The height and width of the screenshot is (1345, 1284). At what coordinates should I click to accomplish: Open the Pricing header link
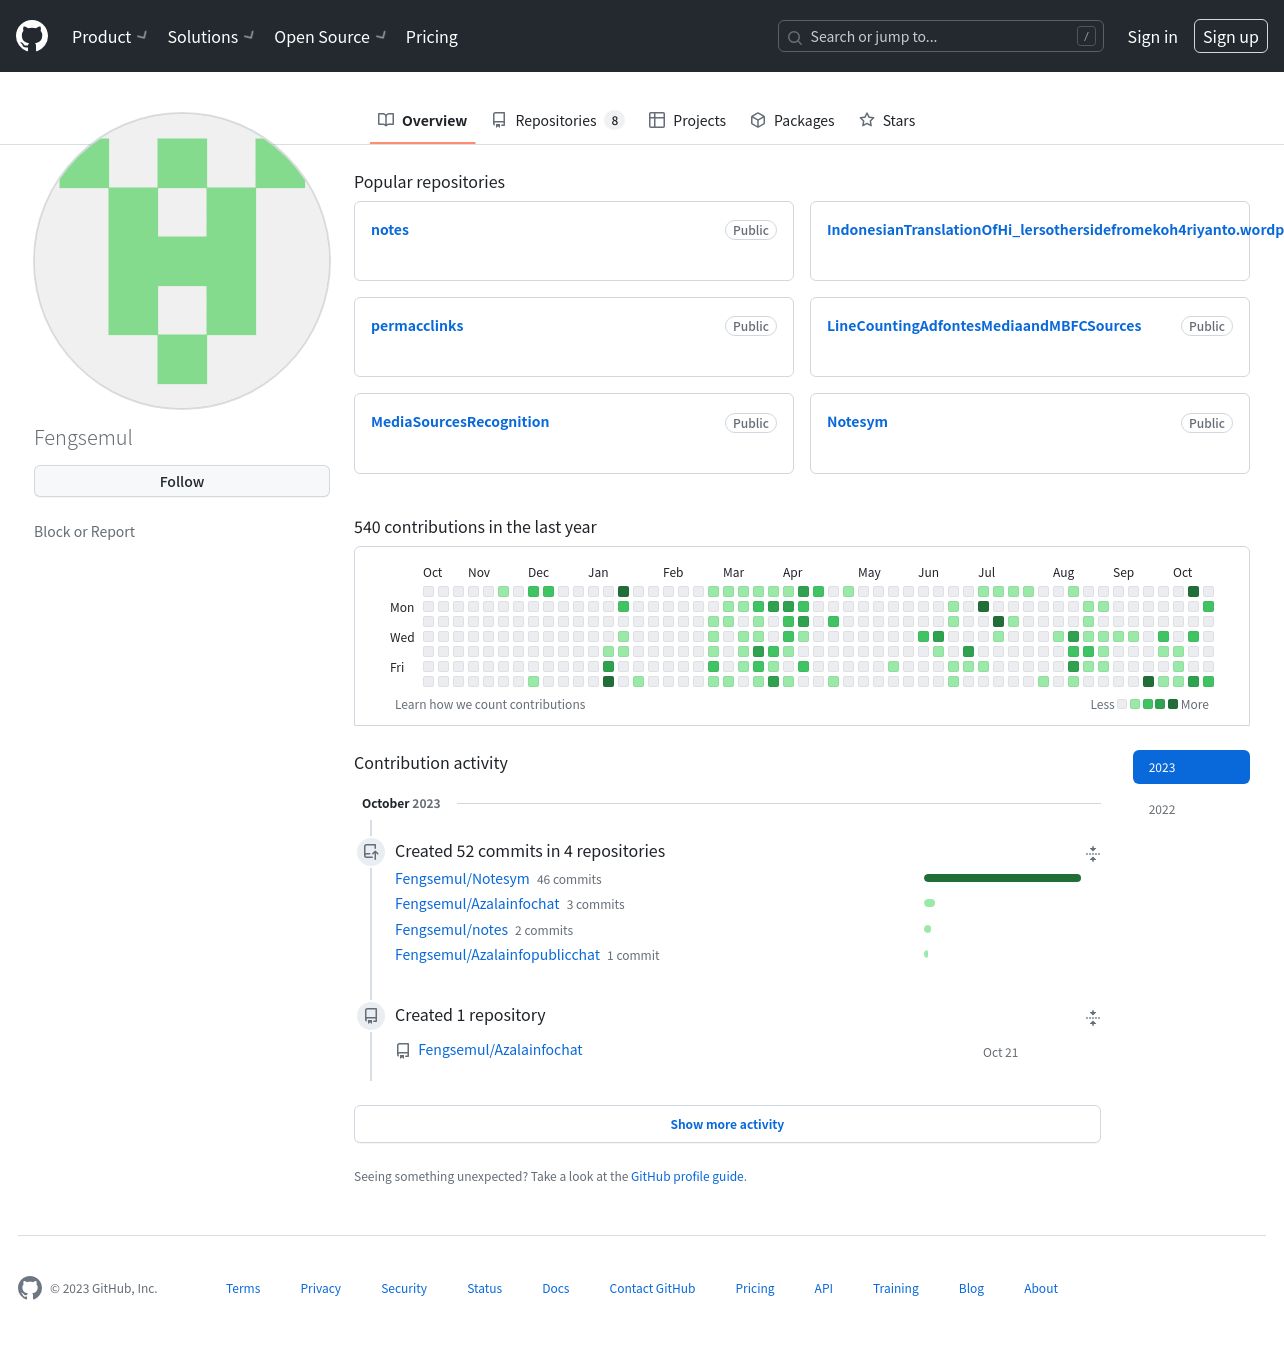point(432,37)
